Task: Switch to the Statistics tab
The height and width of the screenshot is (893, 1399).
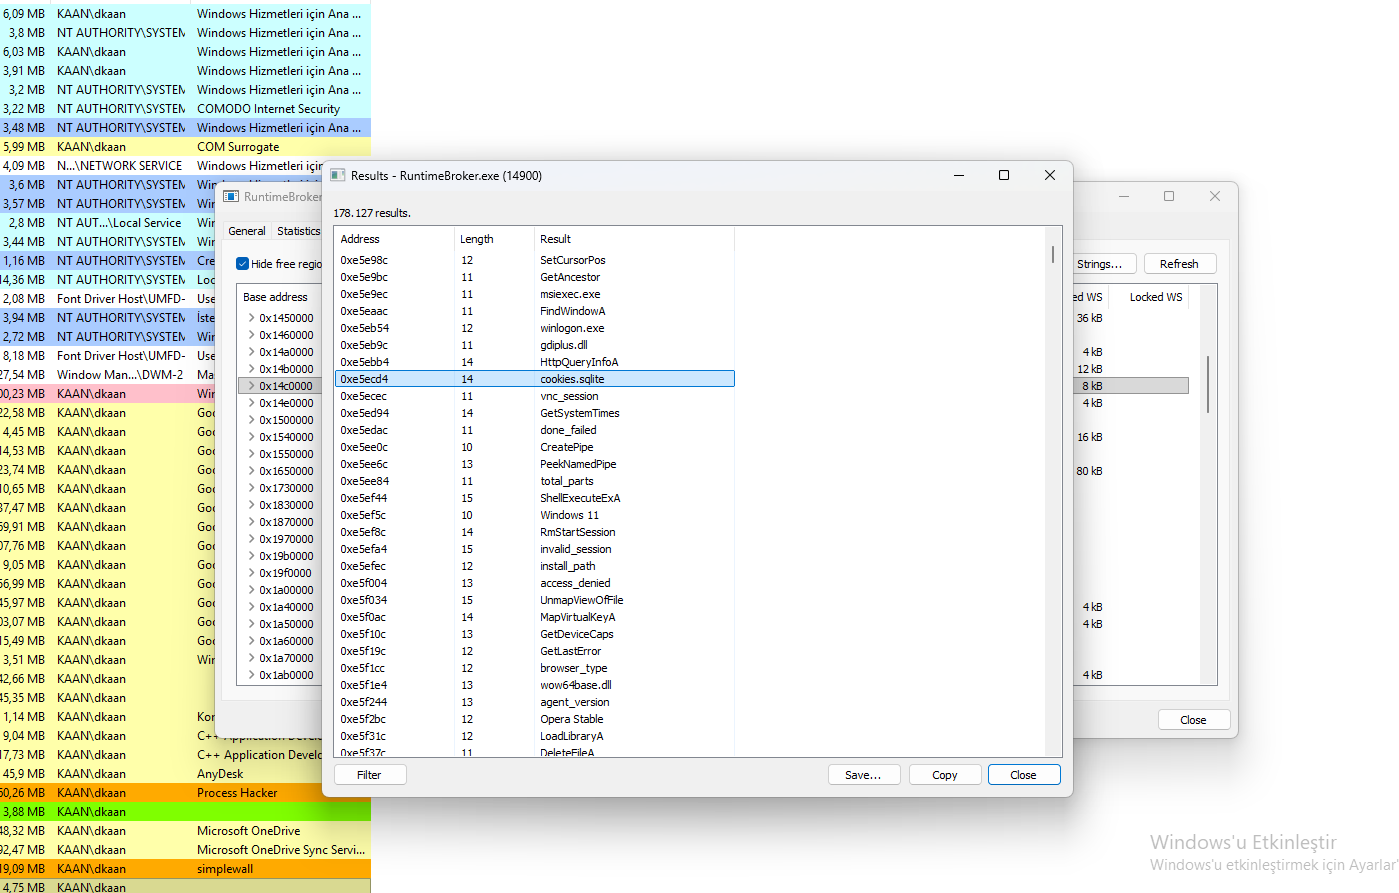Action: [298, 231]
